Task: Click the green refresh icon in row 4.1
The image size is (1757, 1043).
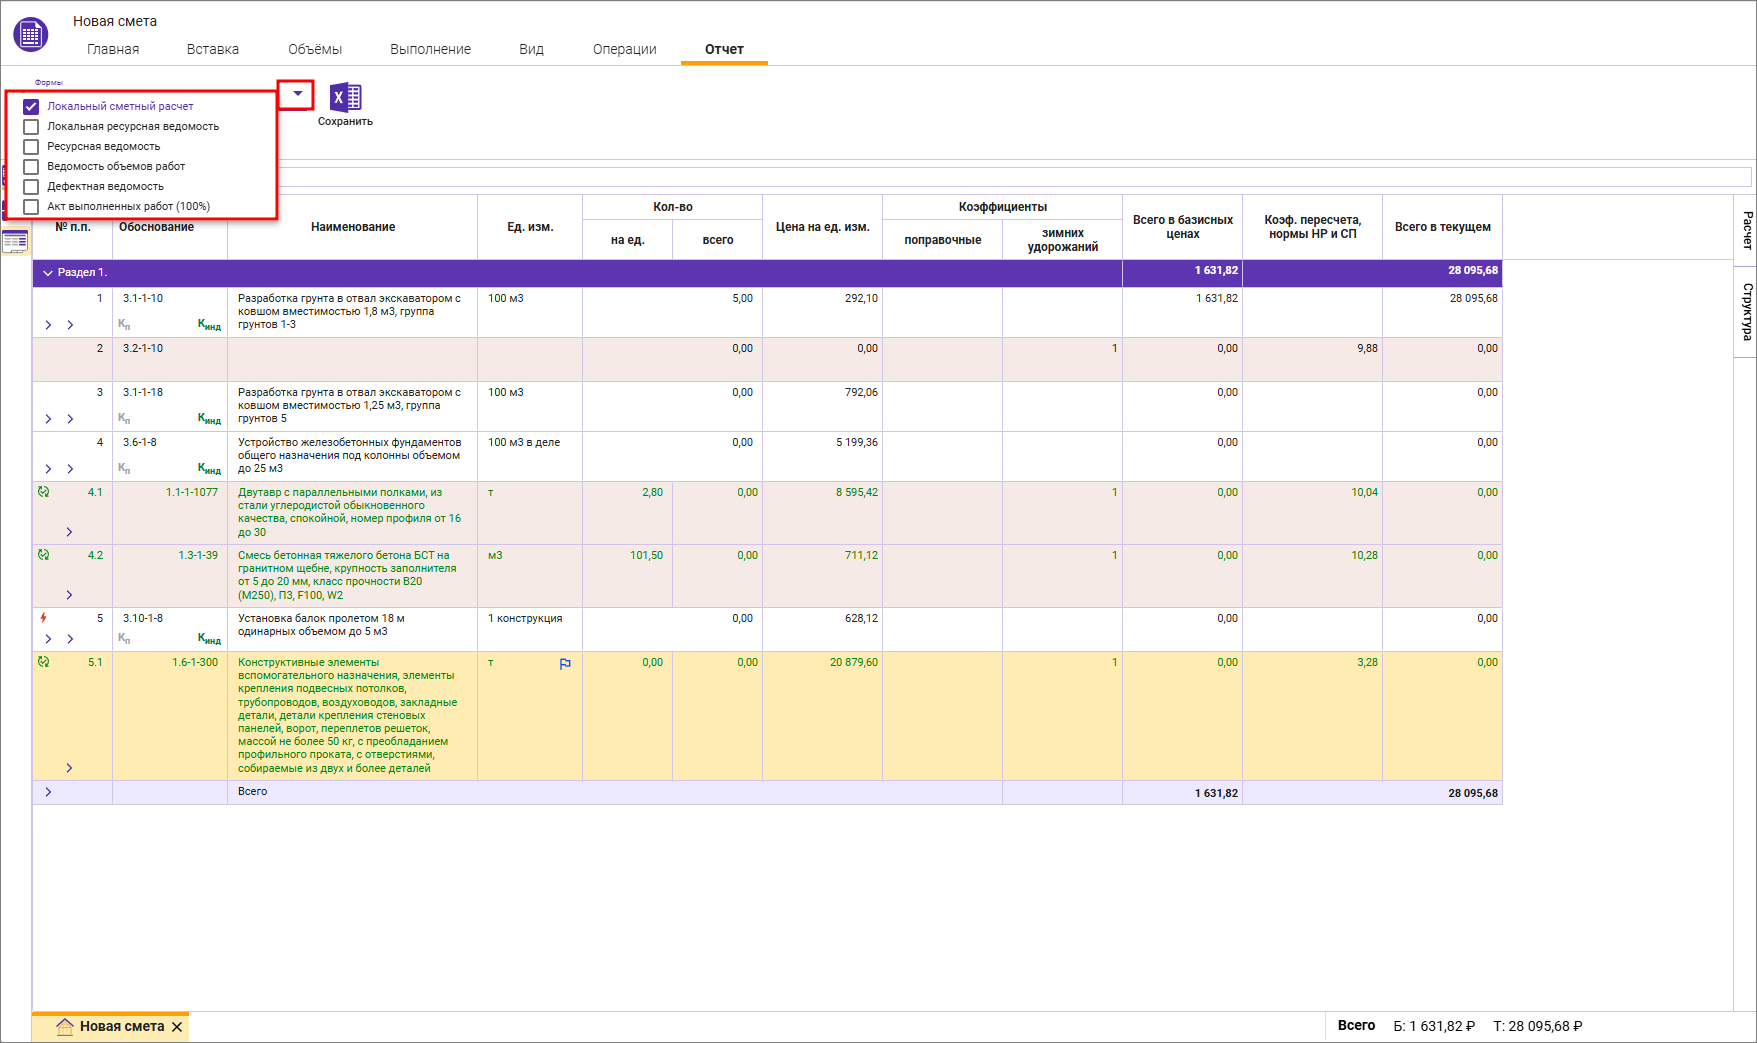Action: click(x=43, y=492)
